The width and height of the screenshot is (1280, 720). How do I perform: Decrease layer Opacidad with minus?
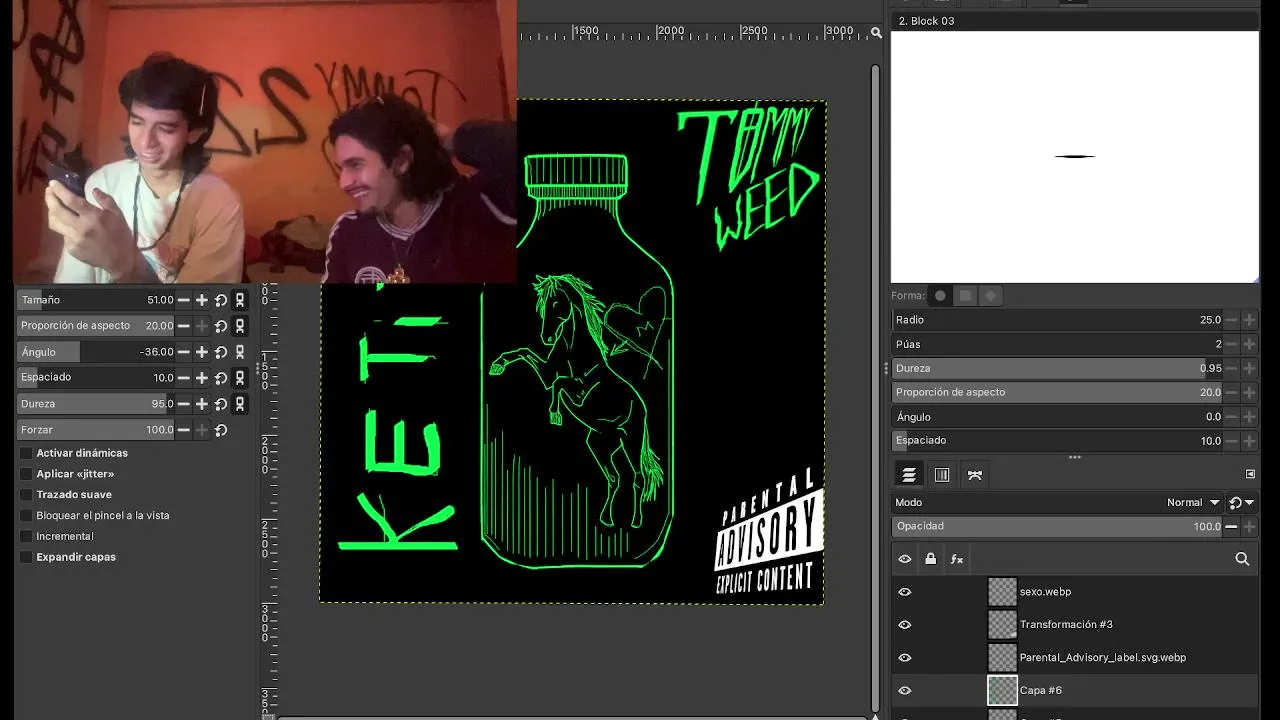pos(1231,527)
